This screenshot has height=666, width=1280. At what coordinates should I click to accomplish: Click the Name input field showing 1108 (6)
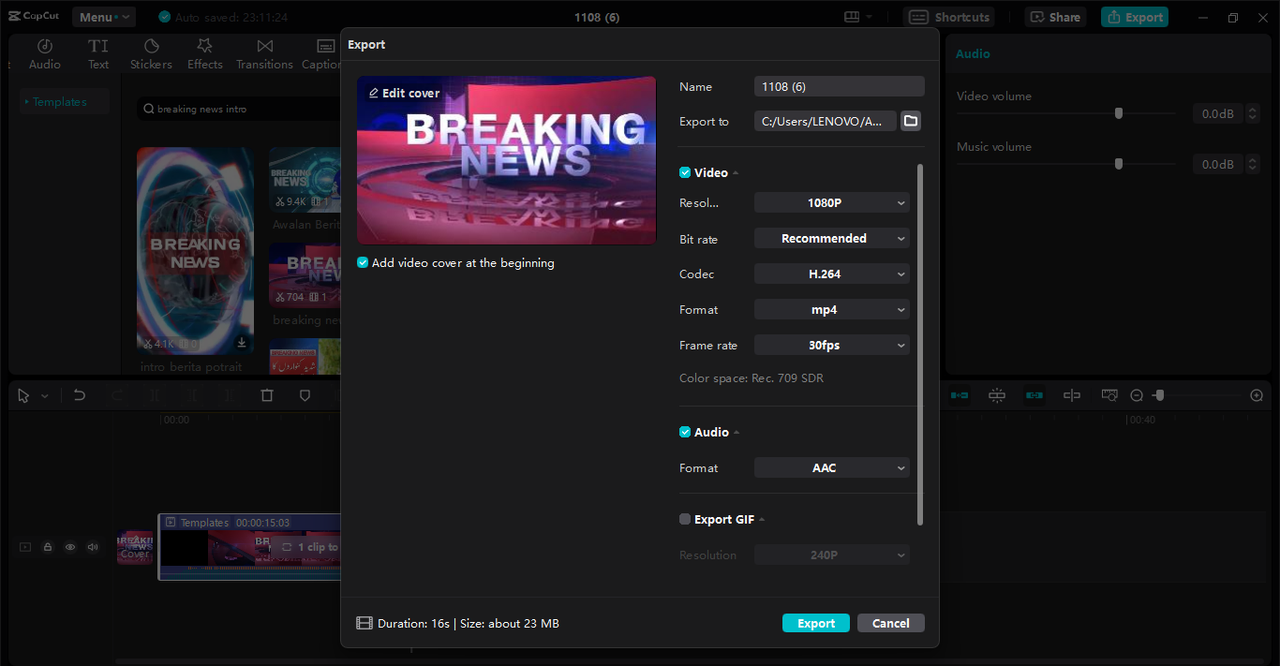click(839, 87)
